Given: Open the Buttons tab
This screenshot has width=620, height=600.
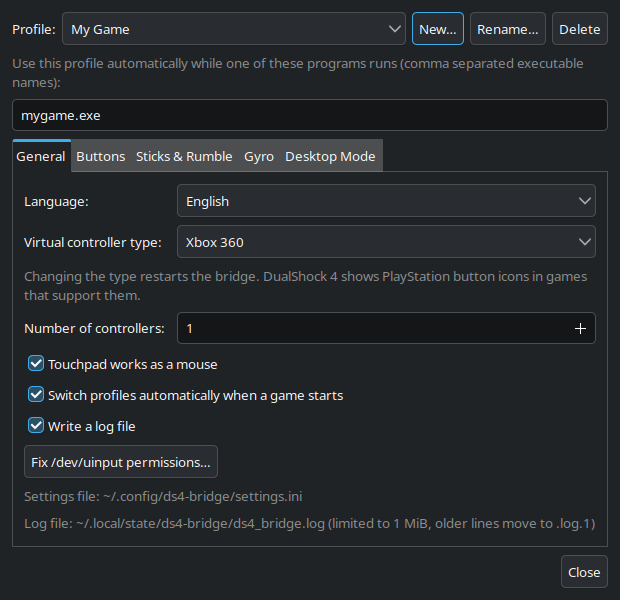Looking at the screenshot, I should 101,156.
